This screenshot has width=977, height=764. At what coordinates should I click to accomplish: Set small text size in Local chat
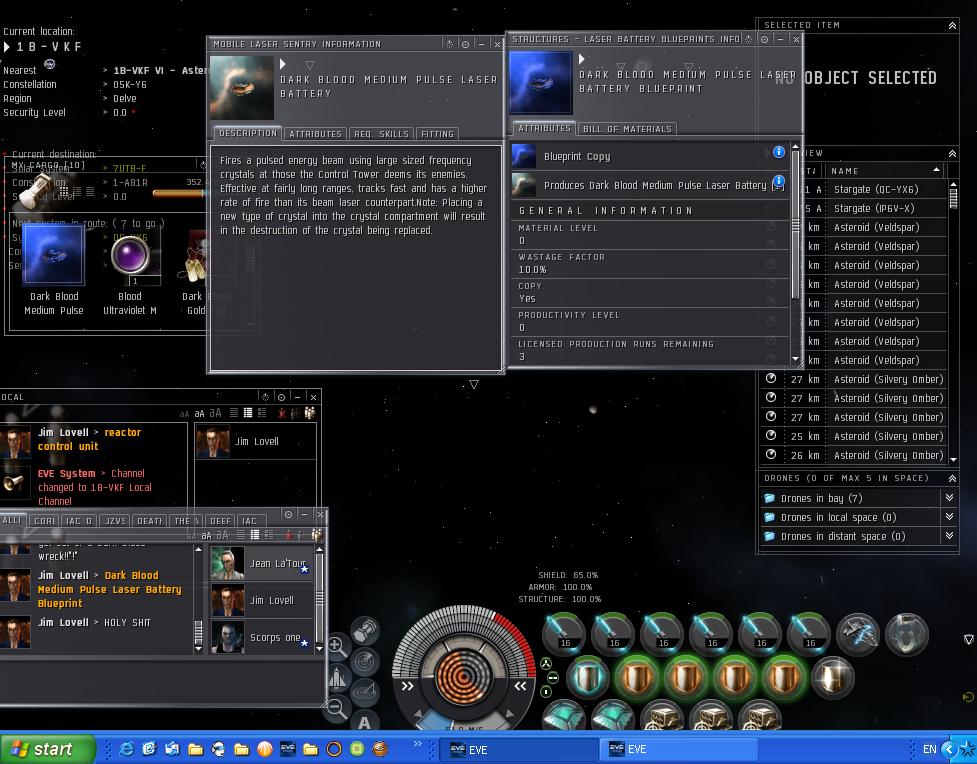(184, 414)
